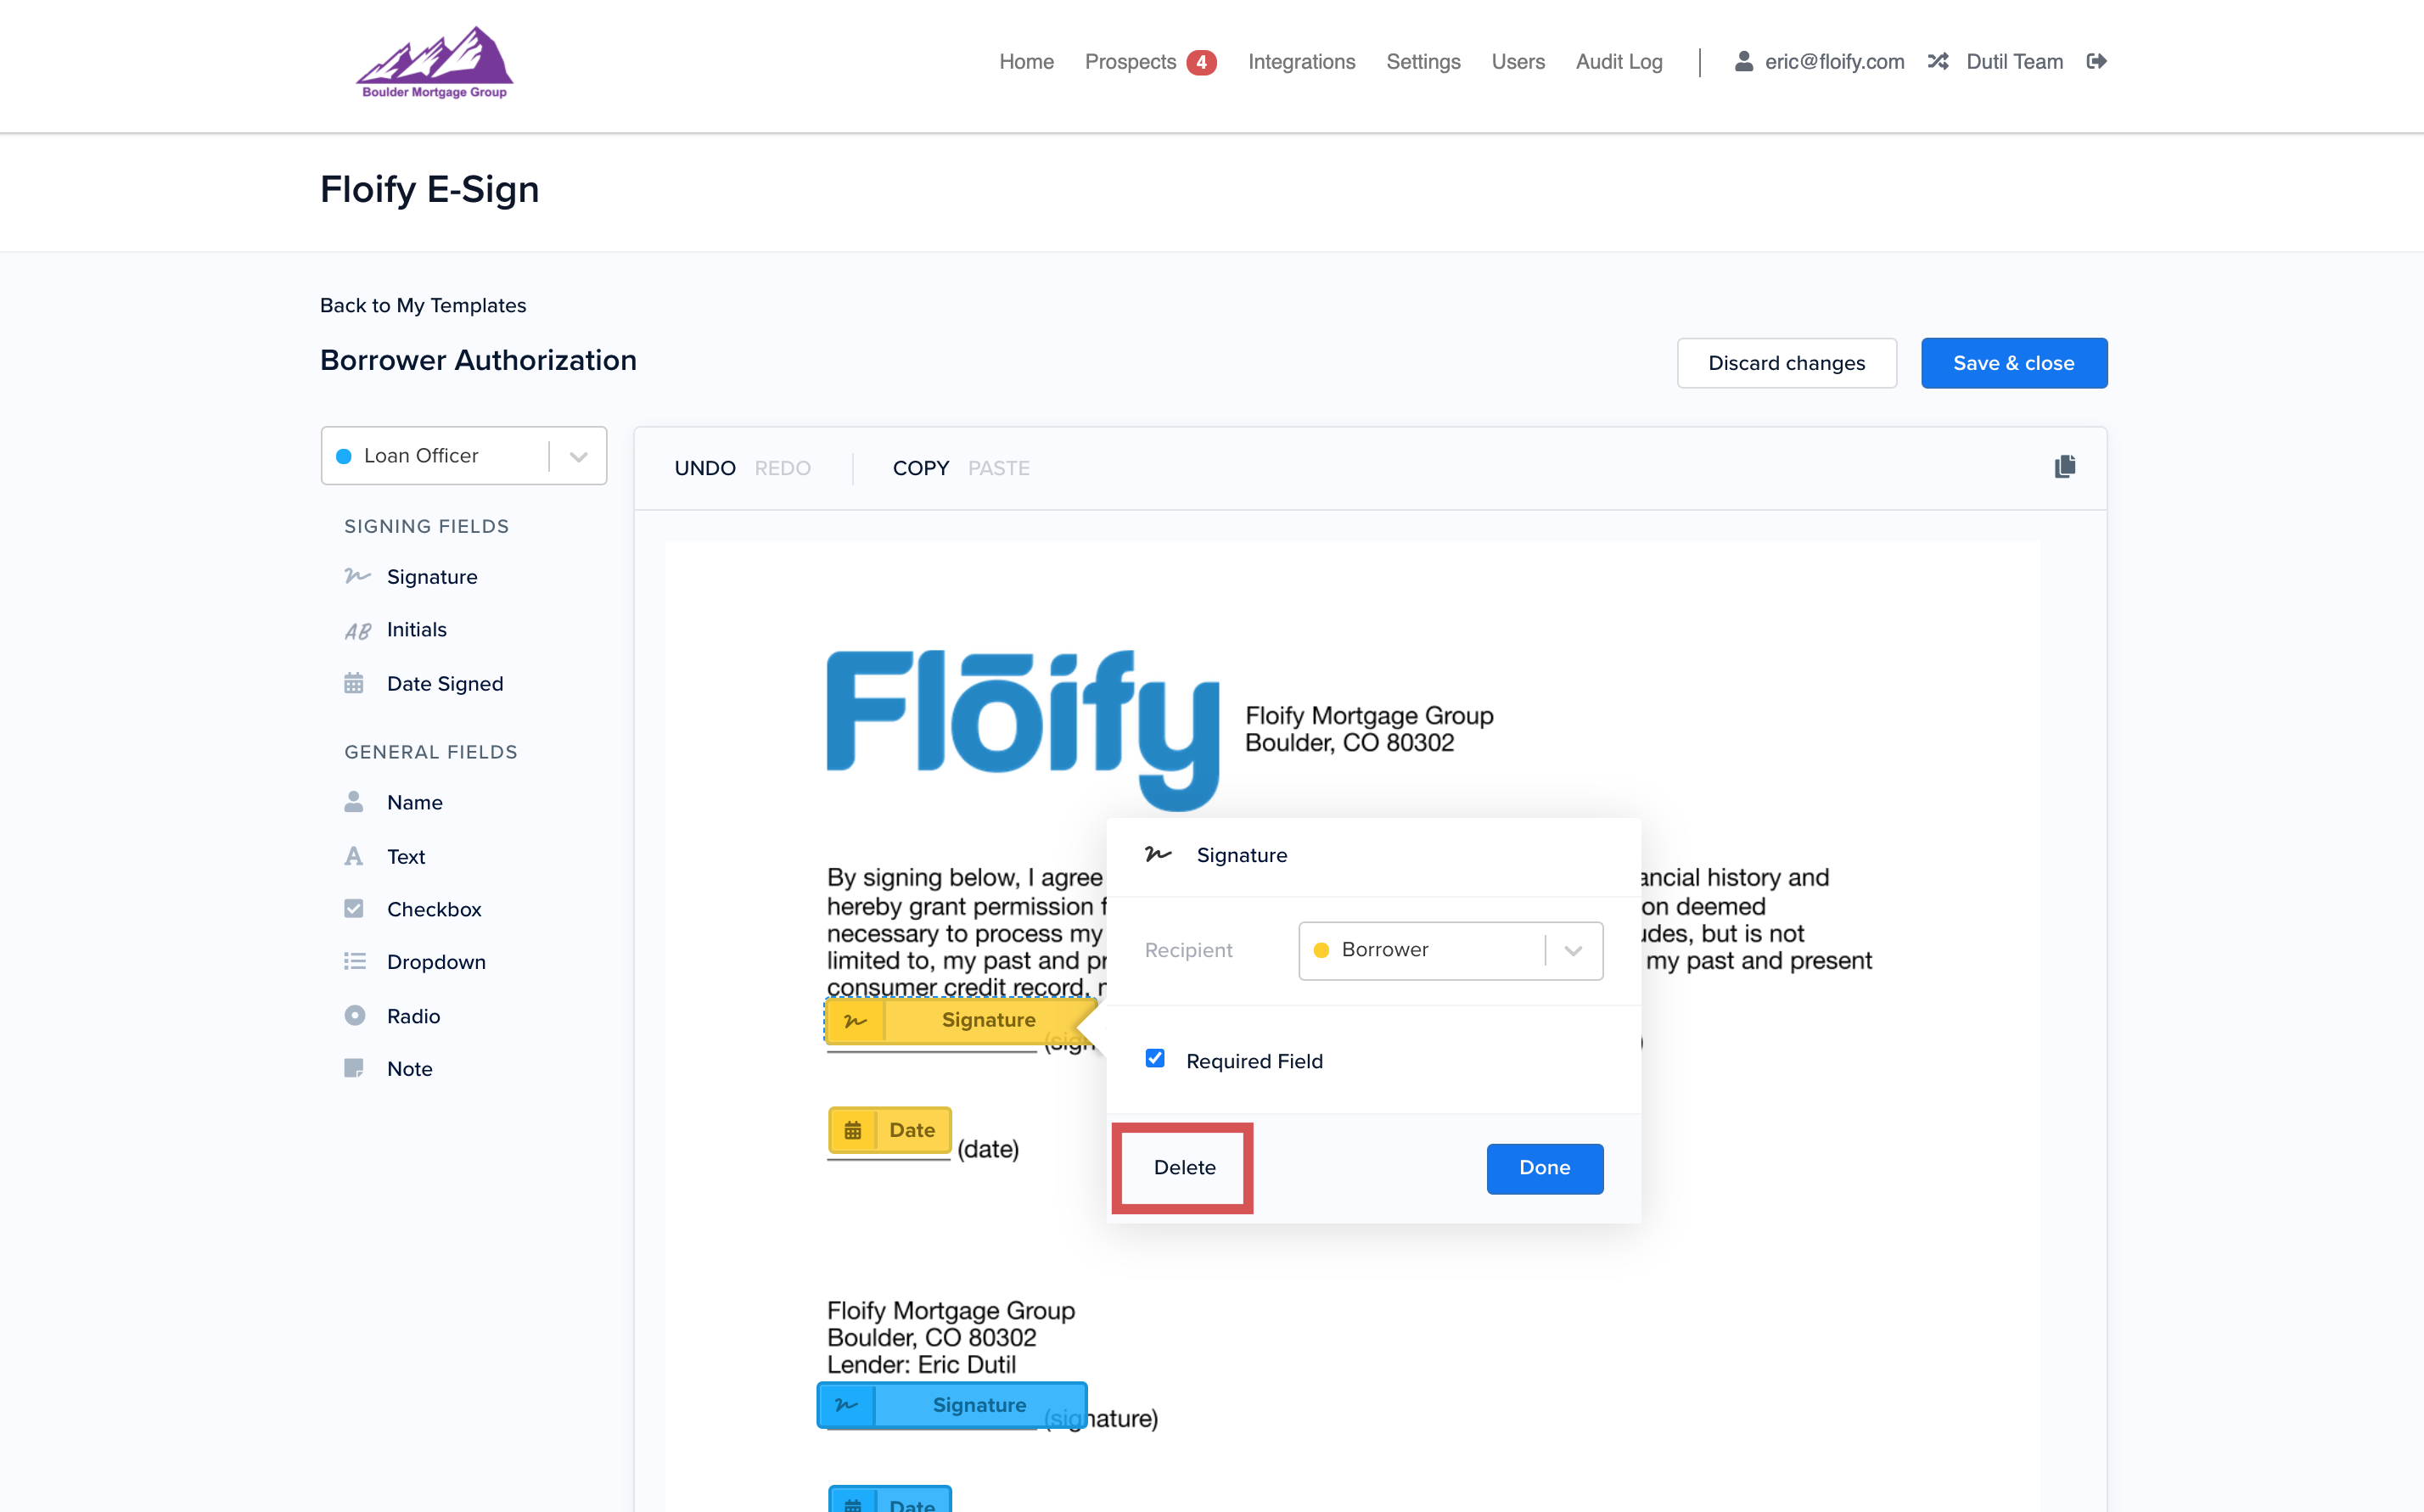Image resolution: width=2424 pixels, height=1512 pixels.
Task: Return via Back to My Templates link
Action: click(x=423, y=305)
